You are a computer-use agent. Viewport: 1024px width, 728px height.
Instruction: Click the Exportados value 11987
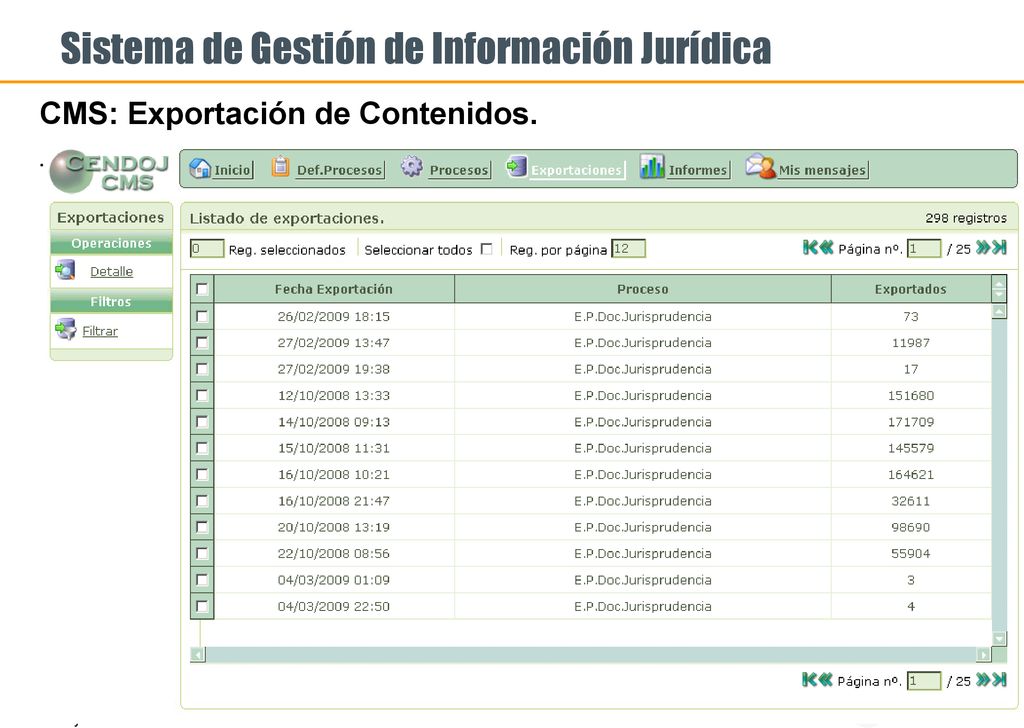pos(910,343)
